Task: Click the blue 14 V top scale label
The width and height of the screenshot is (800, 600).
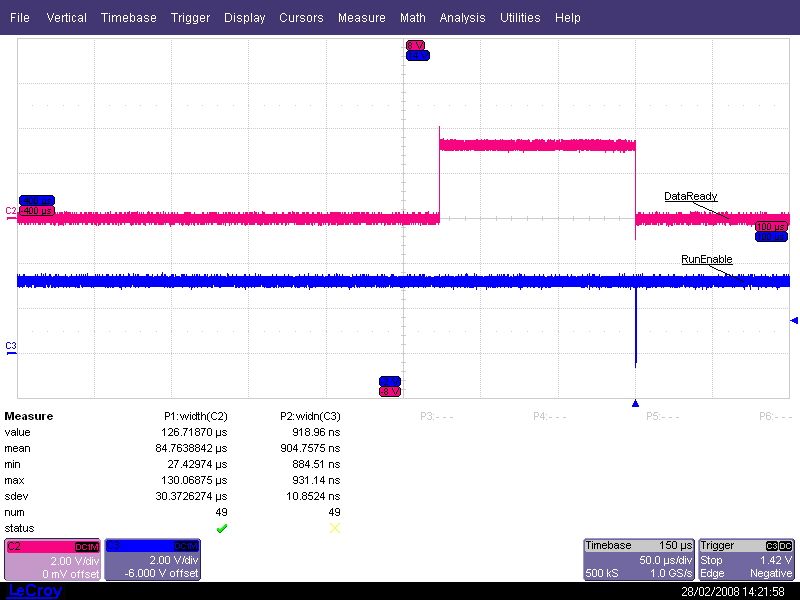Action: click(x=418, y=55)
